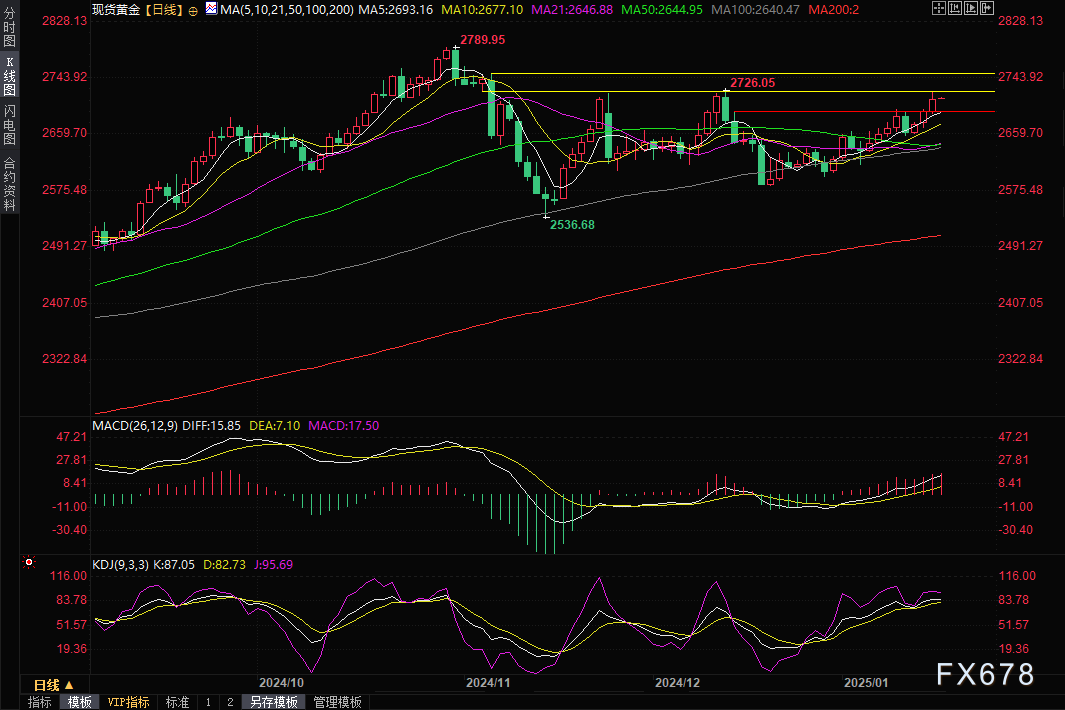1065x710 pixels.
Task: Click the 另存模板 button
Action: [274, 702]
